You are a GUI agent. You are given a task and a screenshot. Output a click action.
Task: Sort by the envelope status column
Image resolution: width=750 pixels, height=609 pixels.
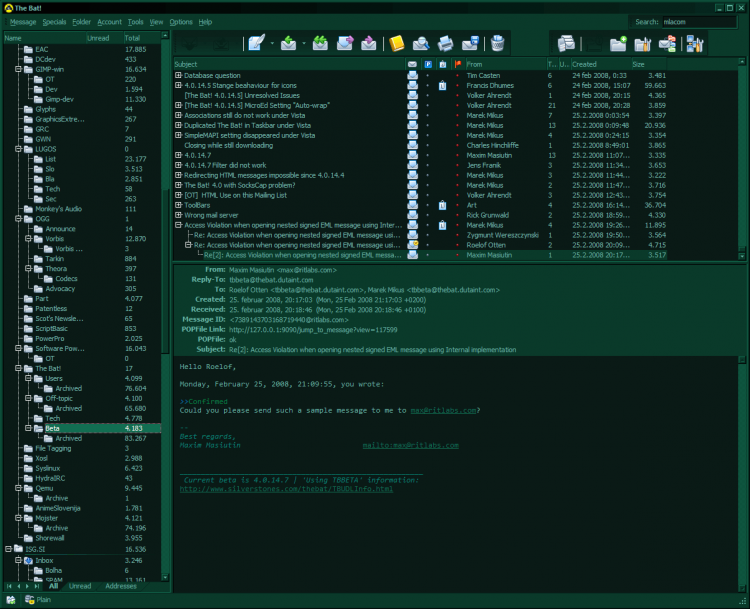[x=412, y=64]
